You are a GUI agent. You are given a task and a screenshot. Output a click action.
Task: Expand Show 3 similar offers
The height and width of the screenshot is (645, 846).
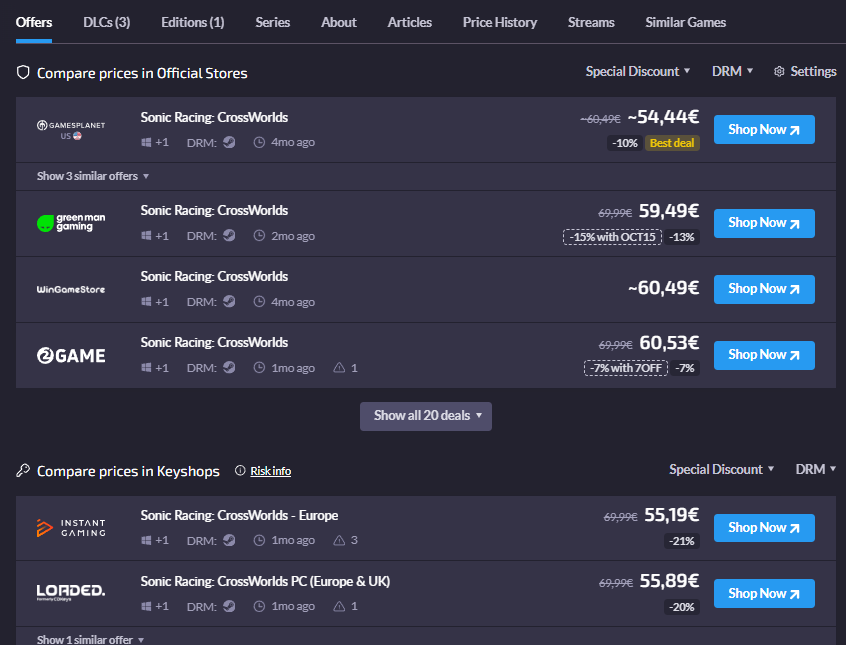(93, 176)
